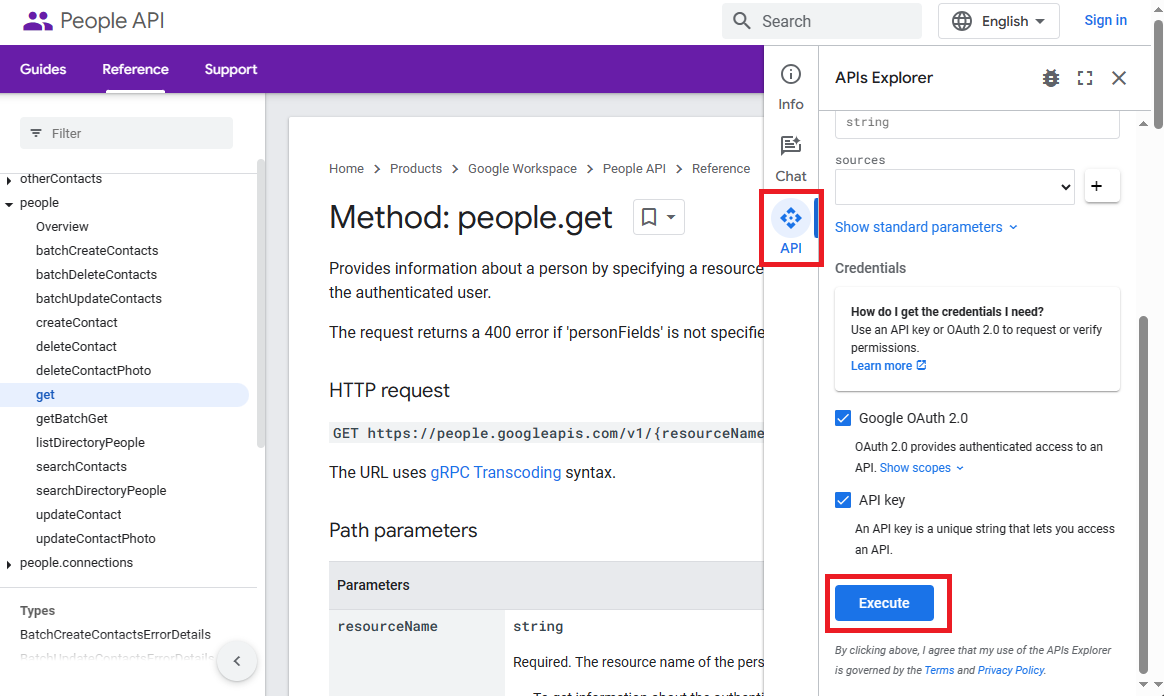
Task: Select deleteContactPhoto in the sidebar
Action: pos(94,370)
